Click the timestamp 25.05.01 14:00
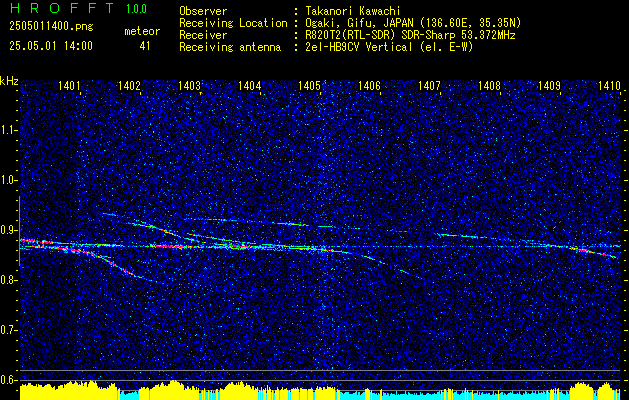Screen dimensions: 629x400 (x=51, y=46)
